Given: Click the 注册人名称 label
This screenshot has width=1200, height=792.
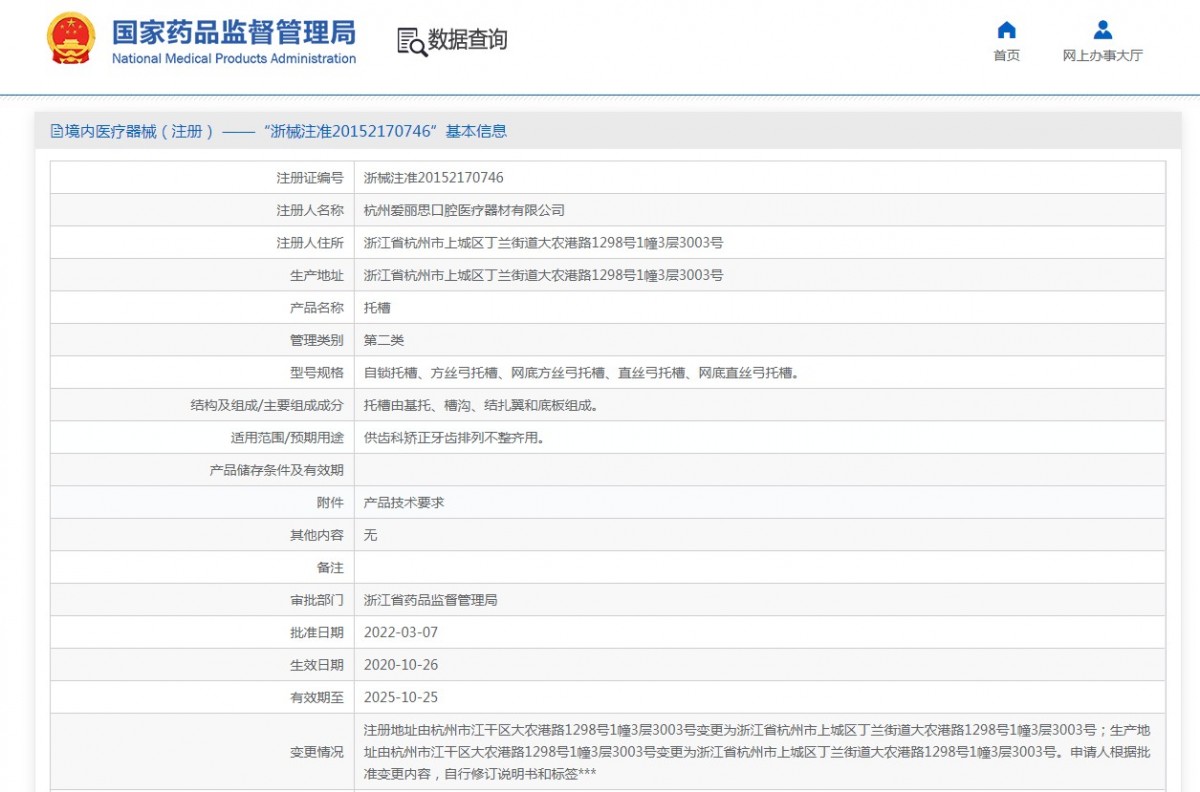Looking at the screenshot, I should [310, 210].
